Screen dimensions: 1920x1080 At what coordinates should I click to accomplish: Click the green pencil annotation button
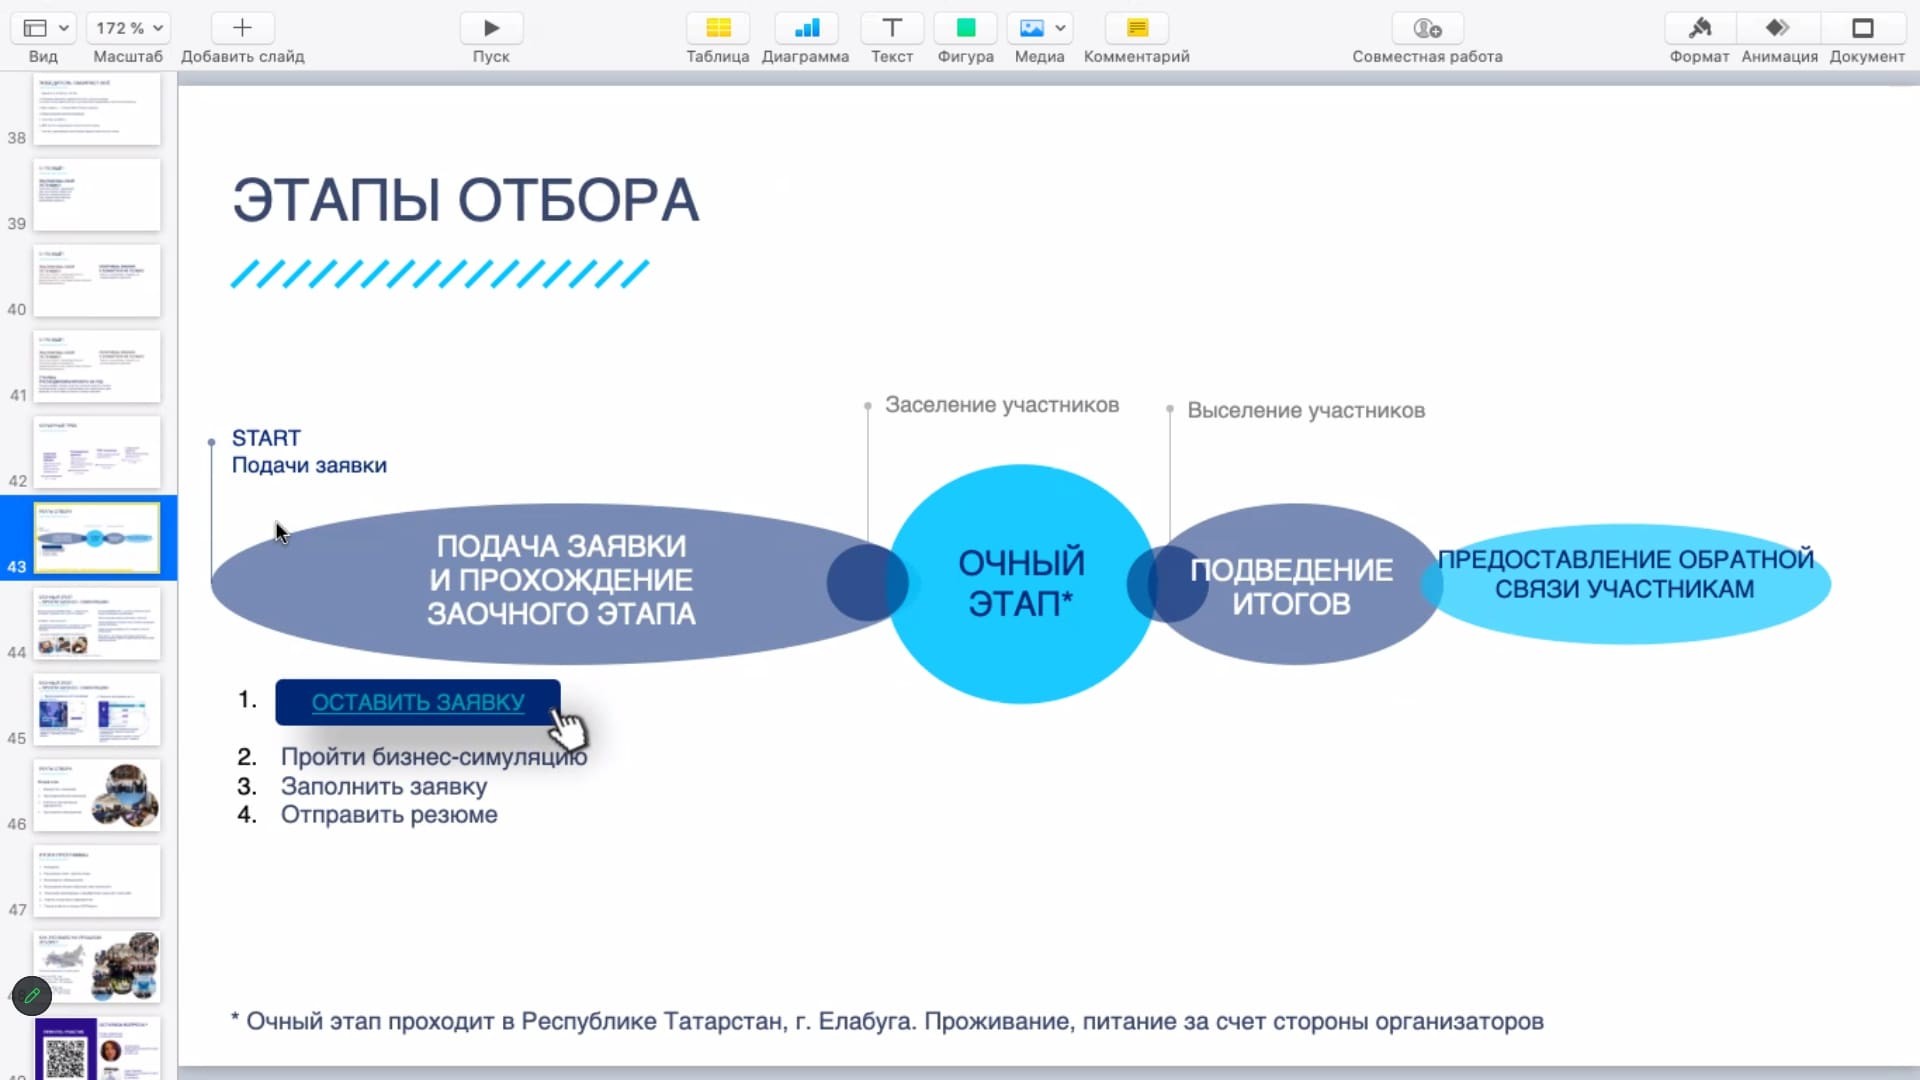tap(32, 996)
